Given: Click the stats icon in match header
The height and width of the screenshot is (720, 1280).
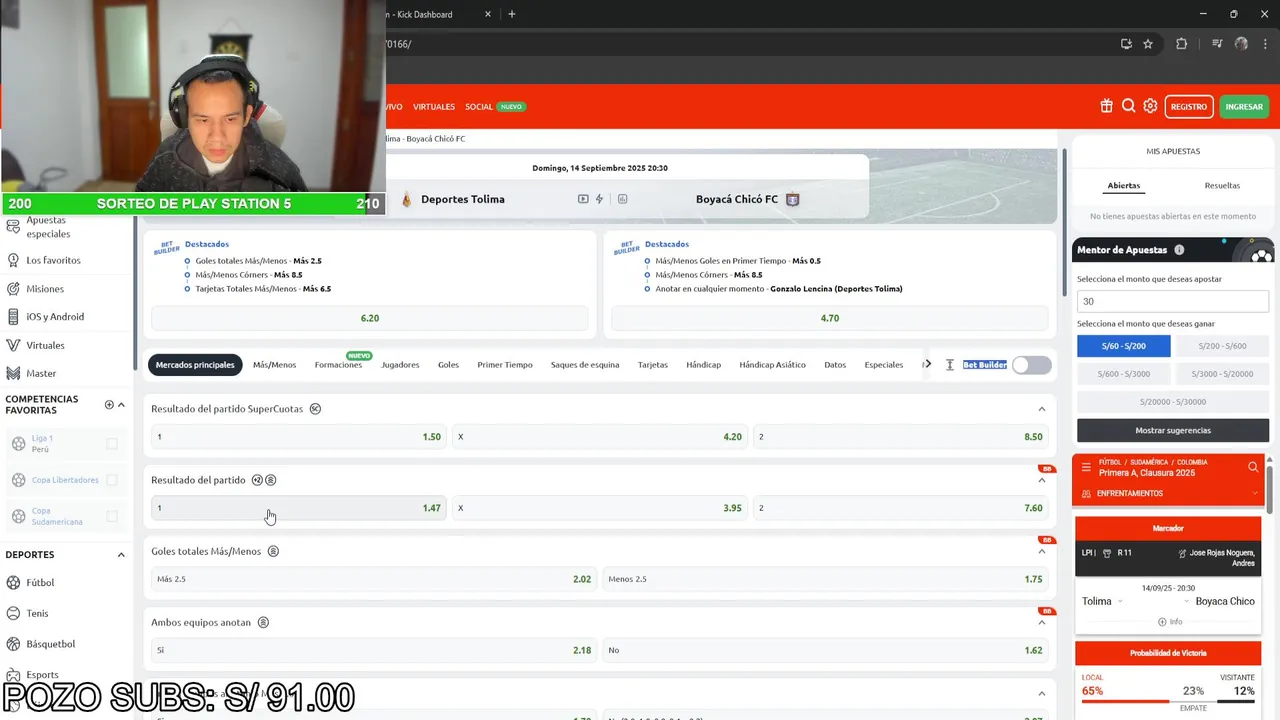Looking at the screenshot, I should [622, 199].
